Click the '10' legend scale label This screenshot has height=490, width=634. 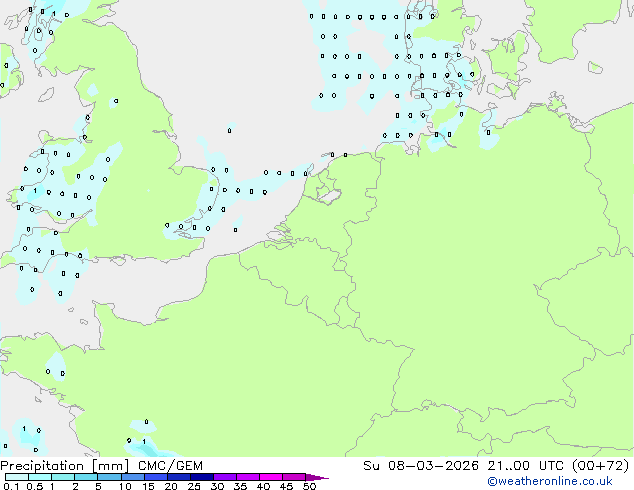125,486
